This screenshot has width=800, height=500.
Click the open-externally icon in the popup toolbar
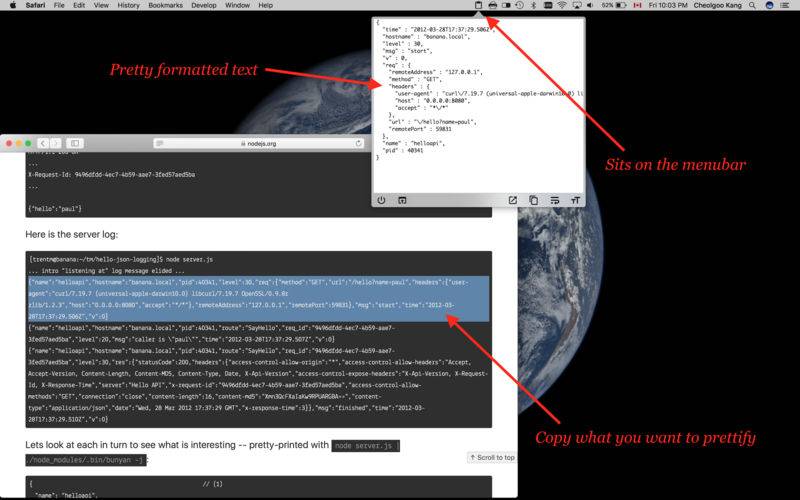(x=513, y=201)
